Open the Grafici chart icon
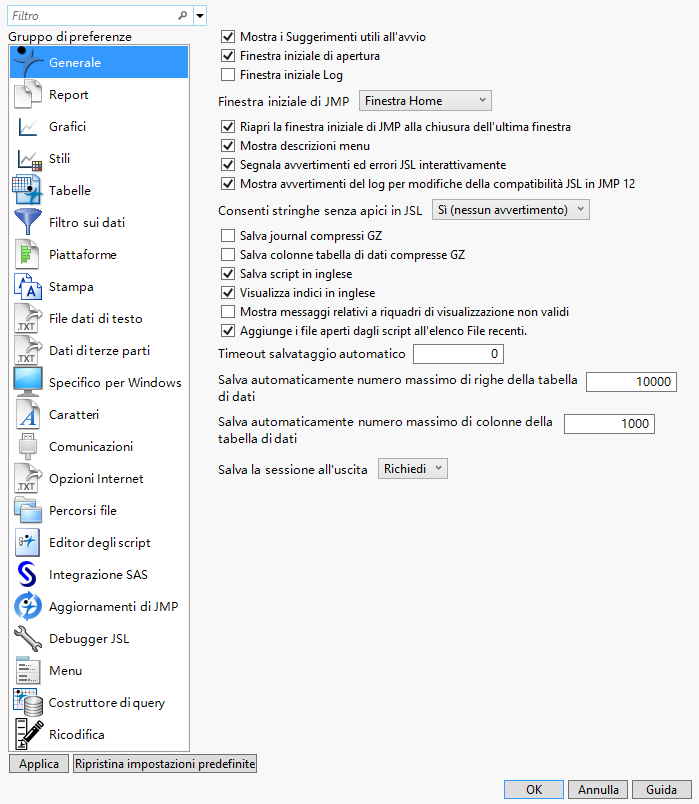The width and height of the screenshot is (699, 804). [28, 127]
